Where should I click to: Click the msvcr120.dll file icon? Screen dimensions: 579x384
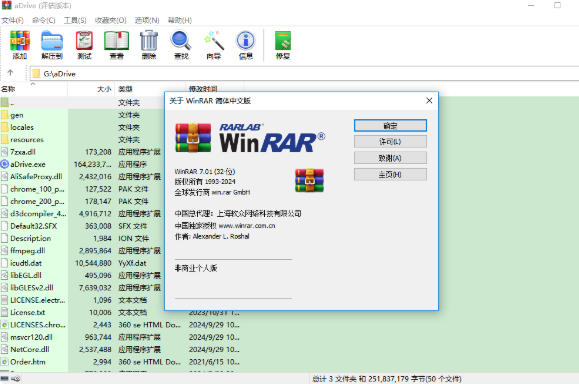4,337
